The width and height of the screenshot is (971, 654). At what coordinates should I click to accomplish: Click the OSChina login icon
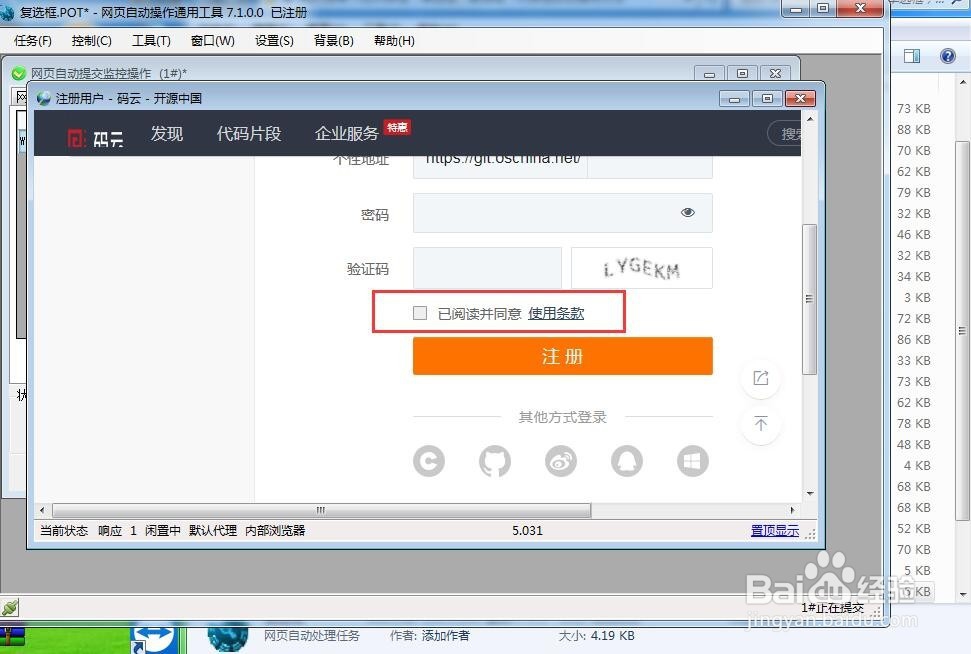pyautogui.click(x=428, y=461)
